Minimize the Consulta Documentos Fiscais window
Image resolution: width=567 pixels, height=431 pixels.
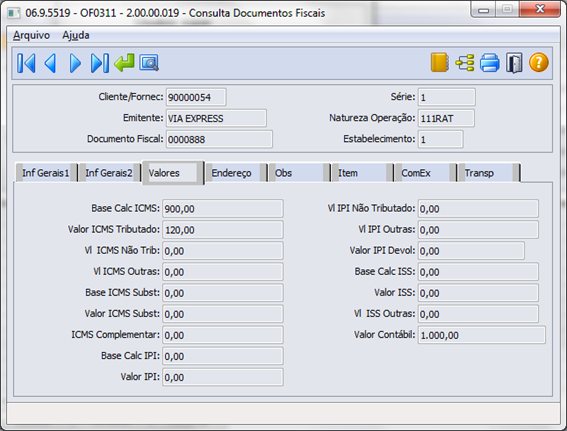tap(483, 9)
